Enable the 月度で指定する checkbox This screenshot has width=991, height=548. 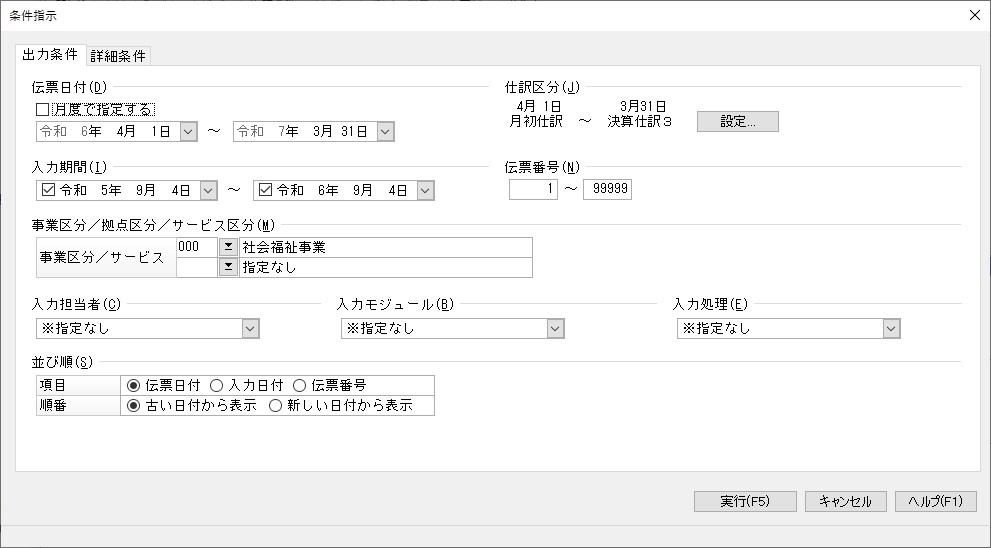point(43,110)
